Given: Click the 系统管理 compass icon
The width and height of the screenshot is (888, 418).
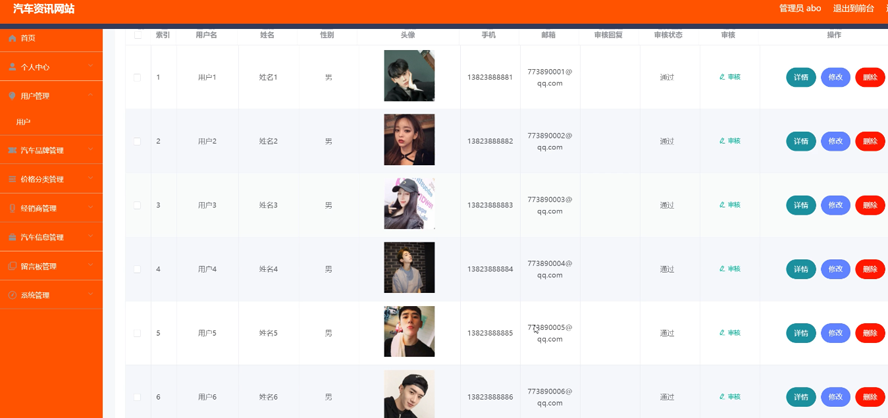Looking at the screenshot, I should tap(12, 295).
